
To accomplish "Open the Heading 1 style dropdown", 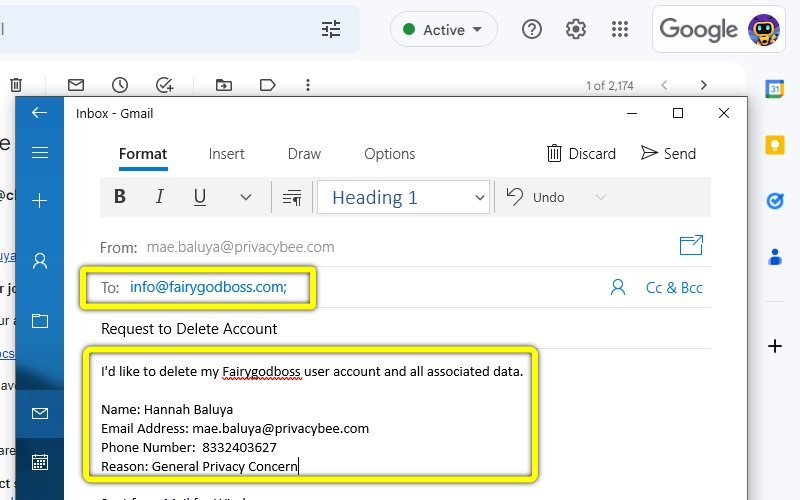I will click(x=403, y=197).
